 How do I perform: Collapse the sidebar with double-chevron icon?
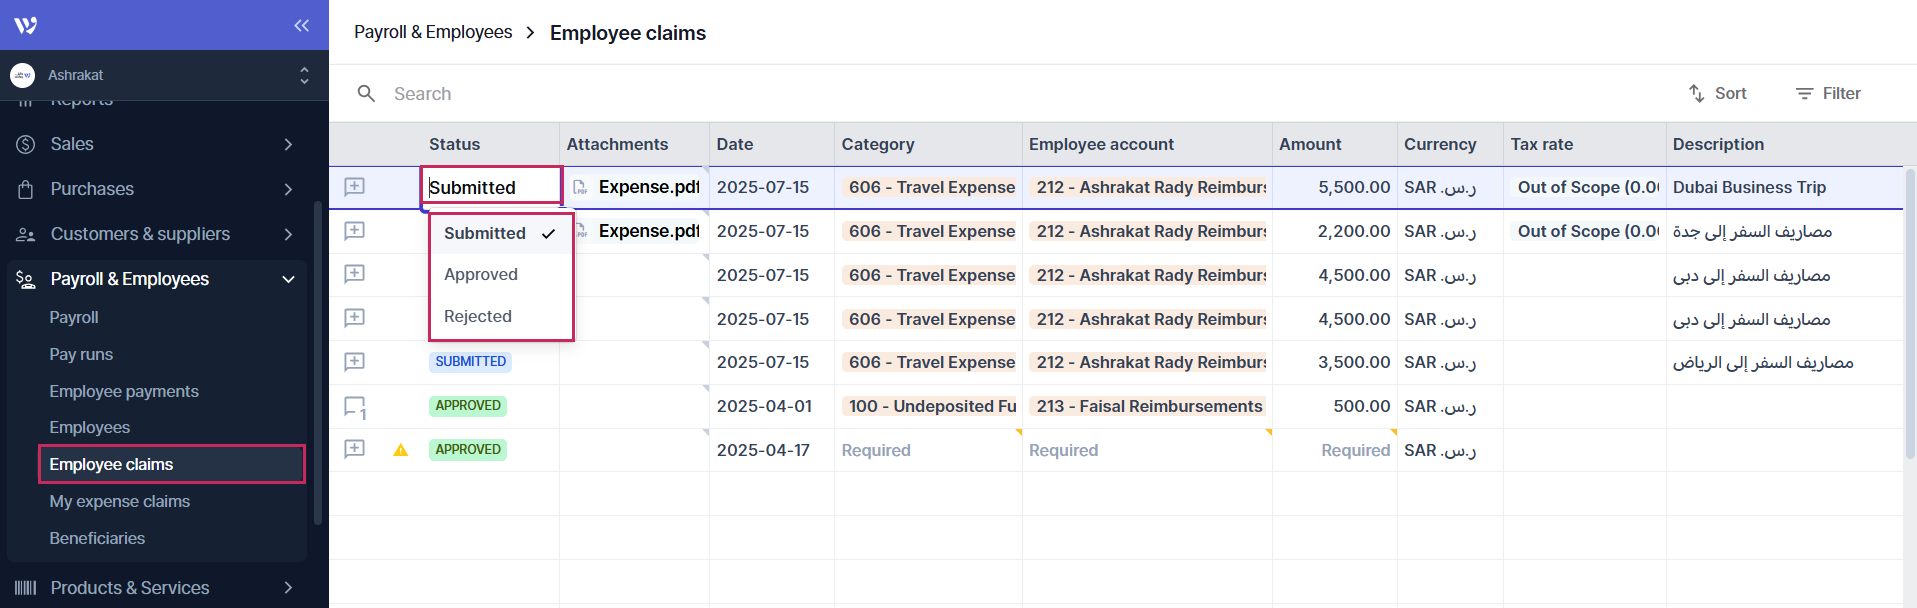coord(301,25)
